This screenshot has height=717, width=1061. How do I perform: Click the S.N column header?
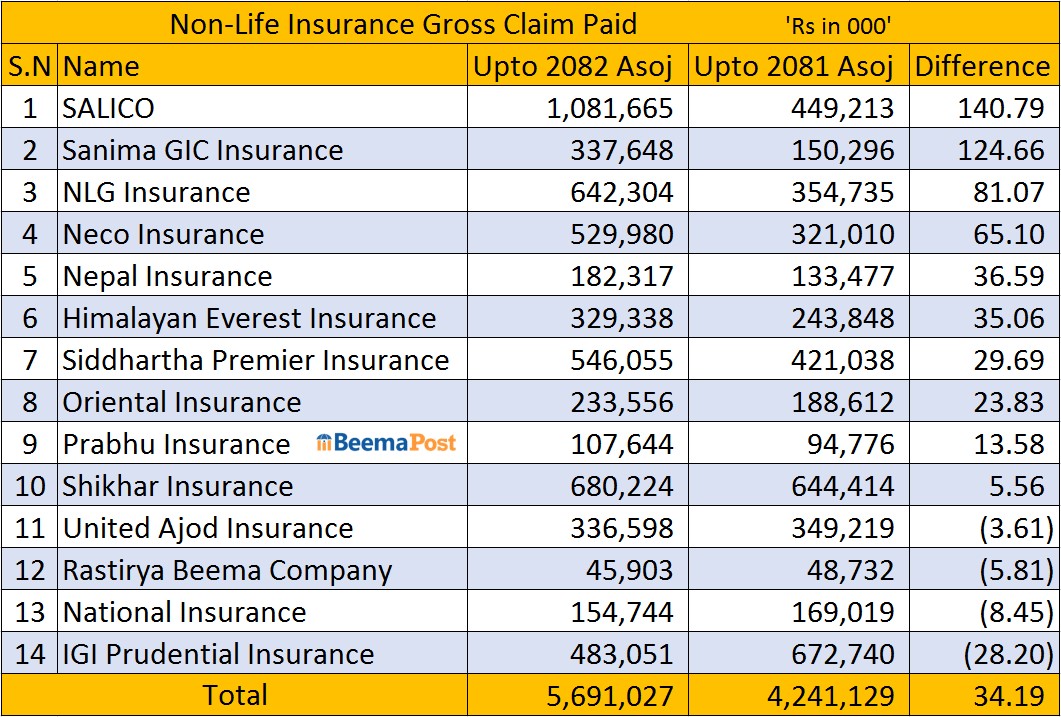click(30, 66)
